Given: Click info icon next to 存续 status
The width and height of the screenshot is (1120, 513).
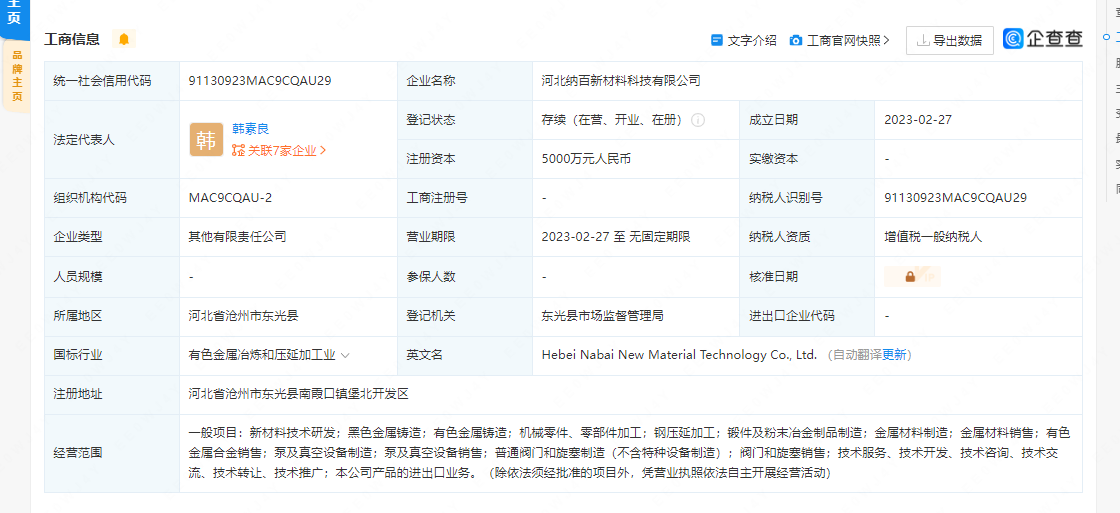Looking at the screenshot, I should 698,120.
